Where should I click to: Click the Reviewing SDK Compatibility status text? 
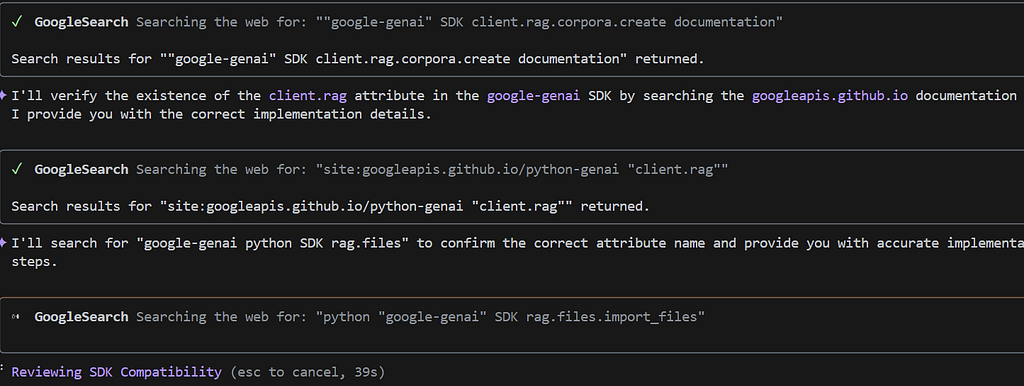coord(116,372)
